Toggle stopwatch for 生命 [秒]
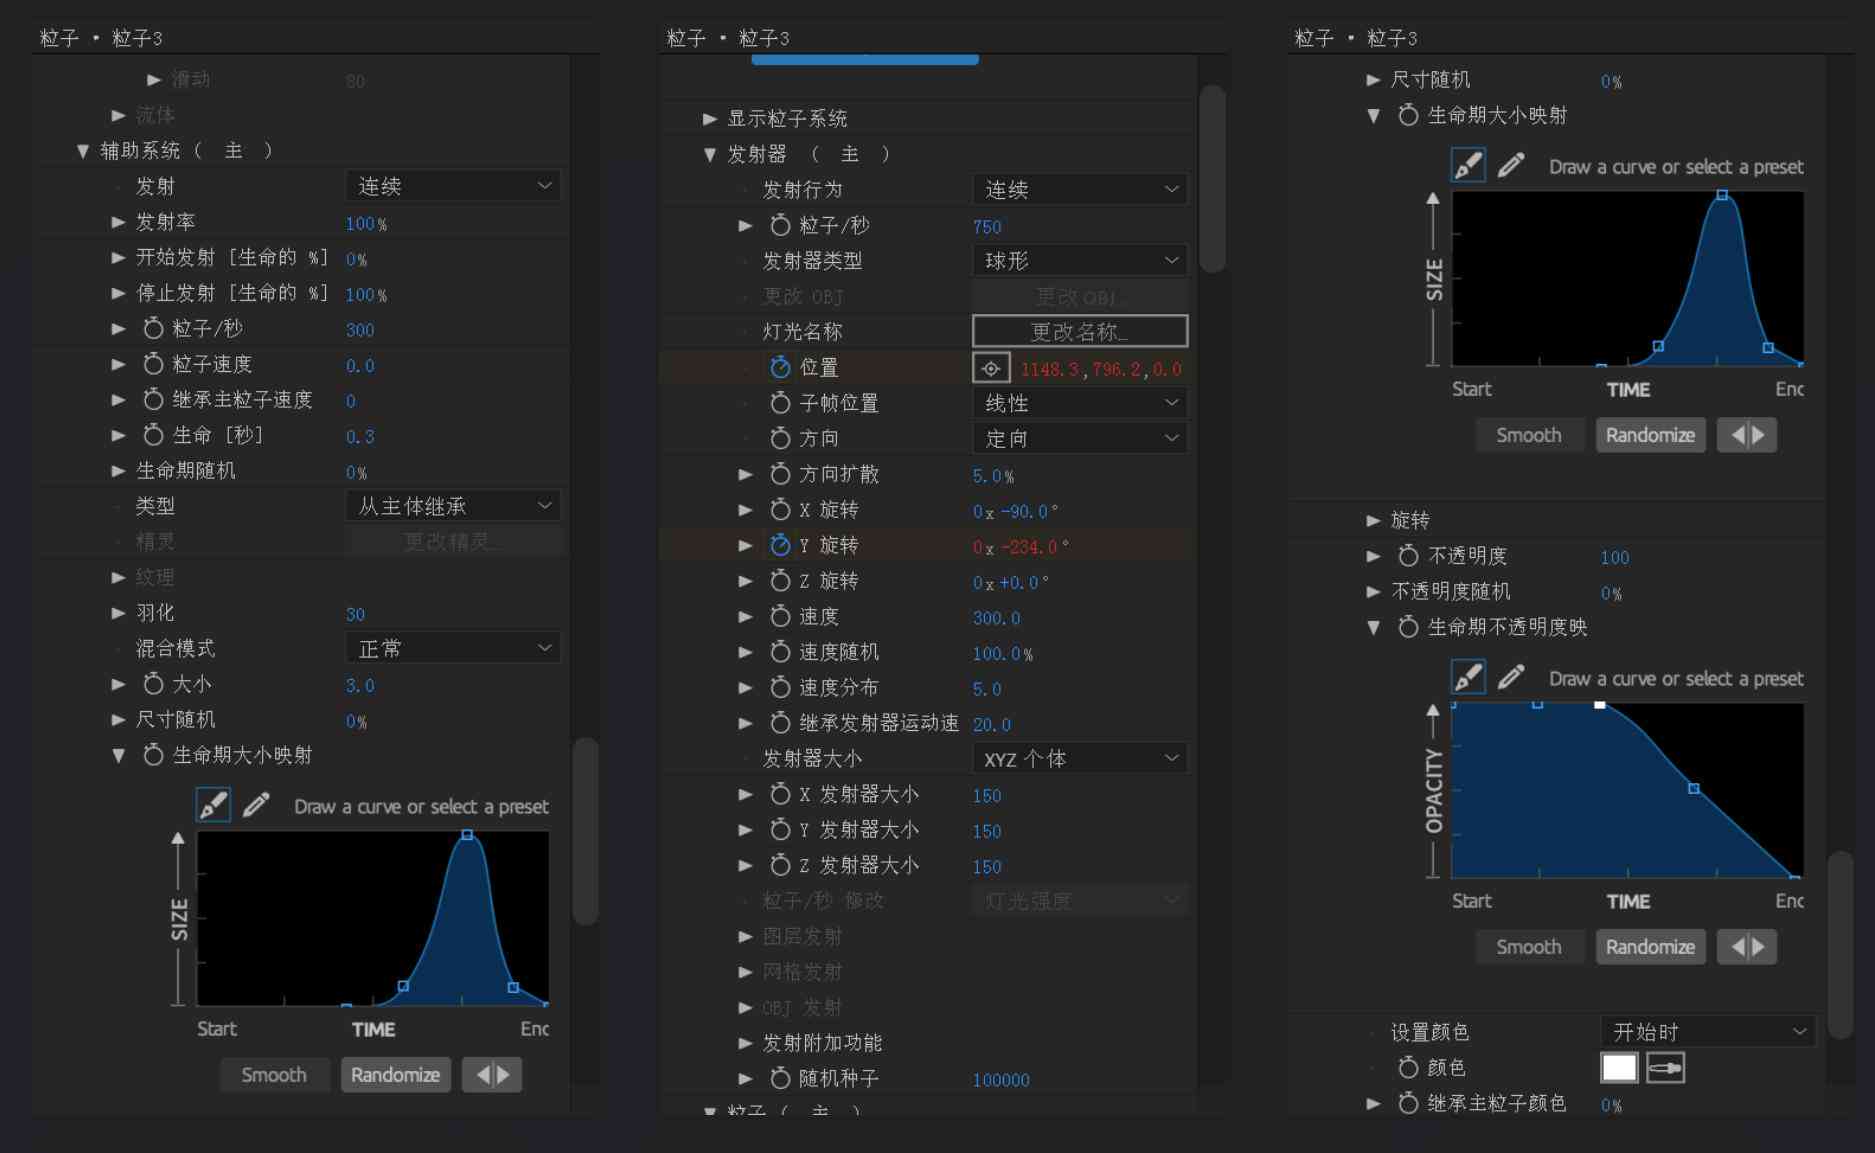Image resolution: width=1875 pixels, height=1153 pixels. click(153, 435)
